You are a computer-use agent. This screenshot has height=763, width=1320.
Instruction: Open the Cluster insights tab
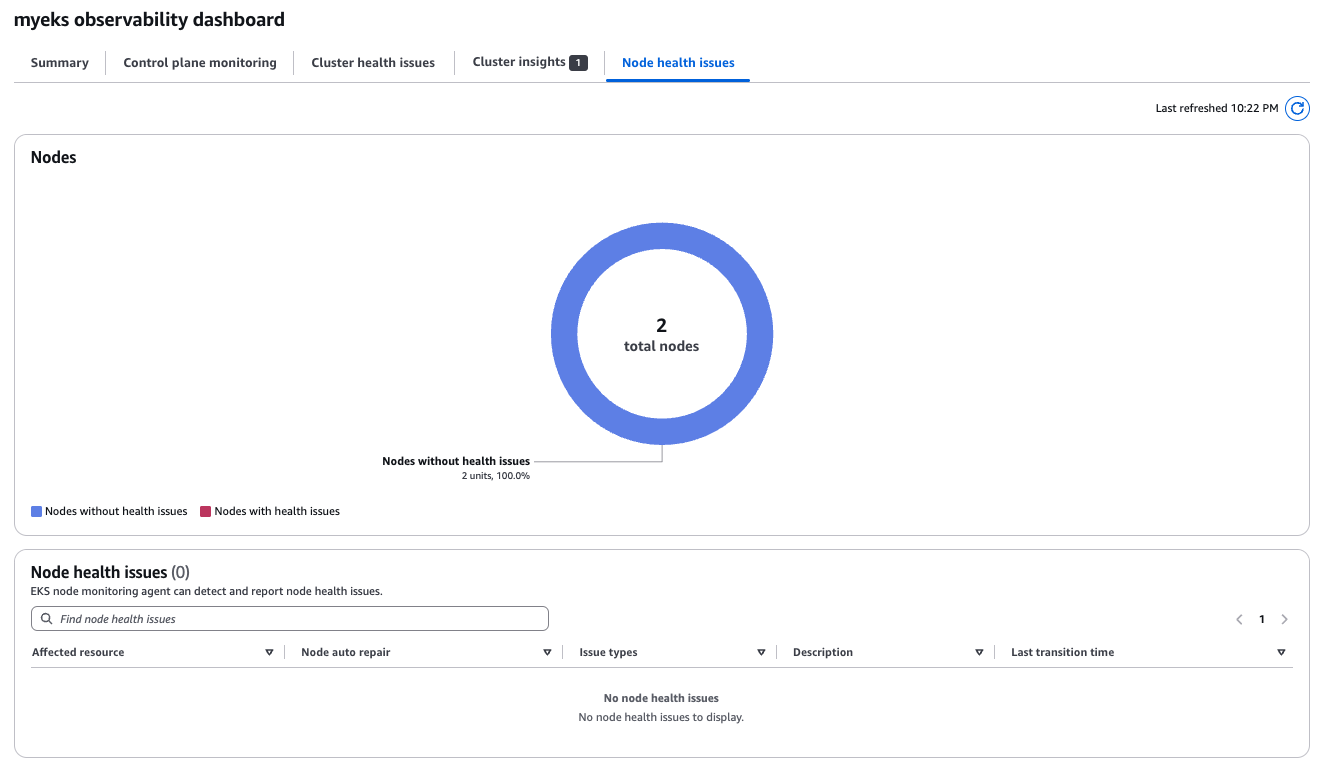pyautogui.click(x=530, y=62)
